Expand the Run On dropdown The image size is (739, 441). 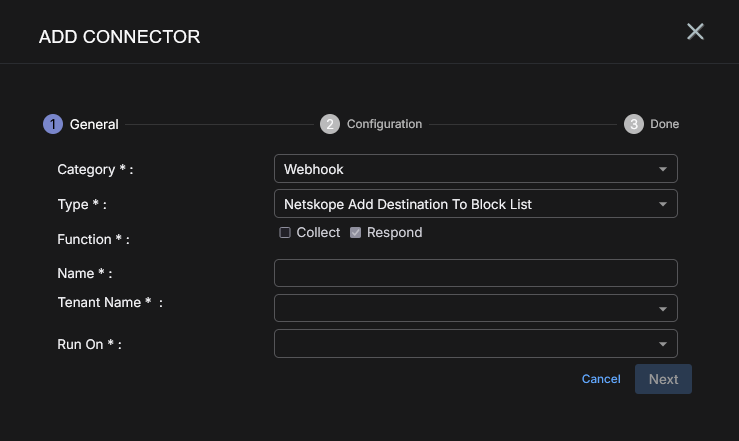tap(662, 345)
